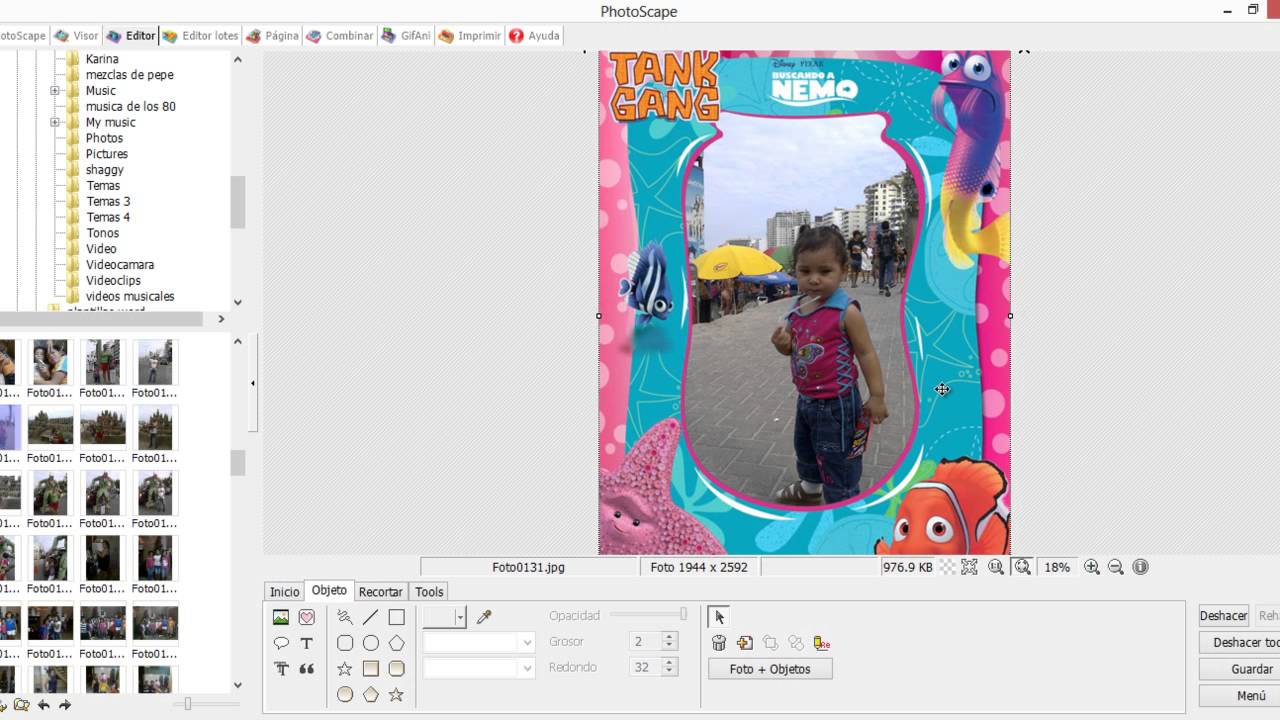
Task: Select the outlined circle shape
Action: click(x=371, y=643)
